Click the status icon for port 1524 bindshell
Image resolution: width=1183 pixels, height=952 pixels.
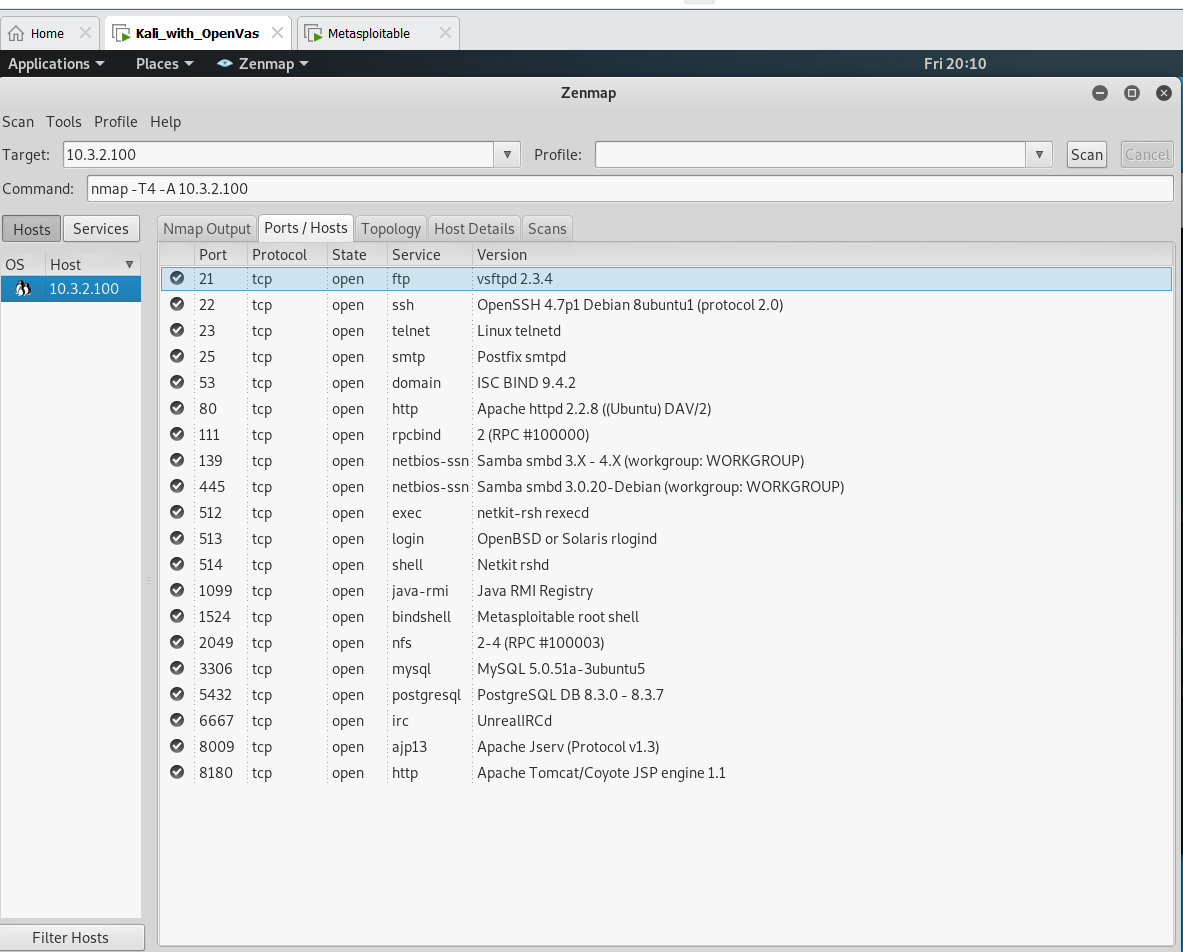177,616
